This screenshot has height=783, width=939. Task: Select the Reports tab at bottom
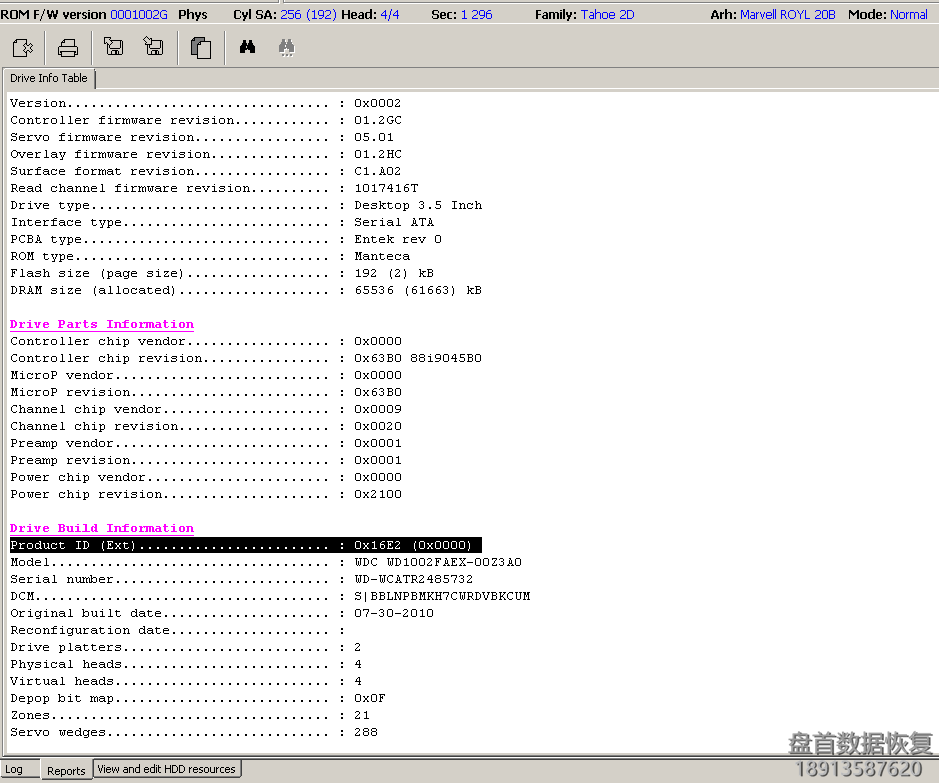point(66,771)
